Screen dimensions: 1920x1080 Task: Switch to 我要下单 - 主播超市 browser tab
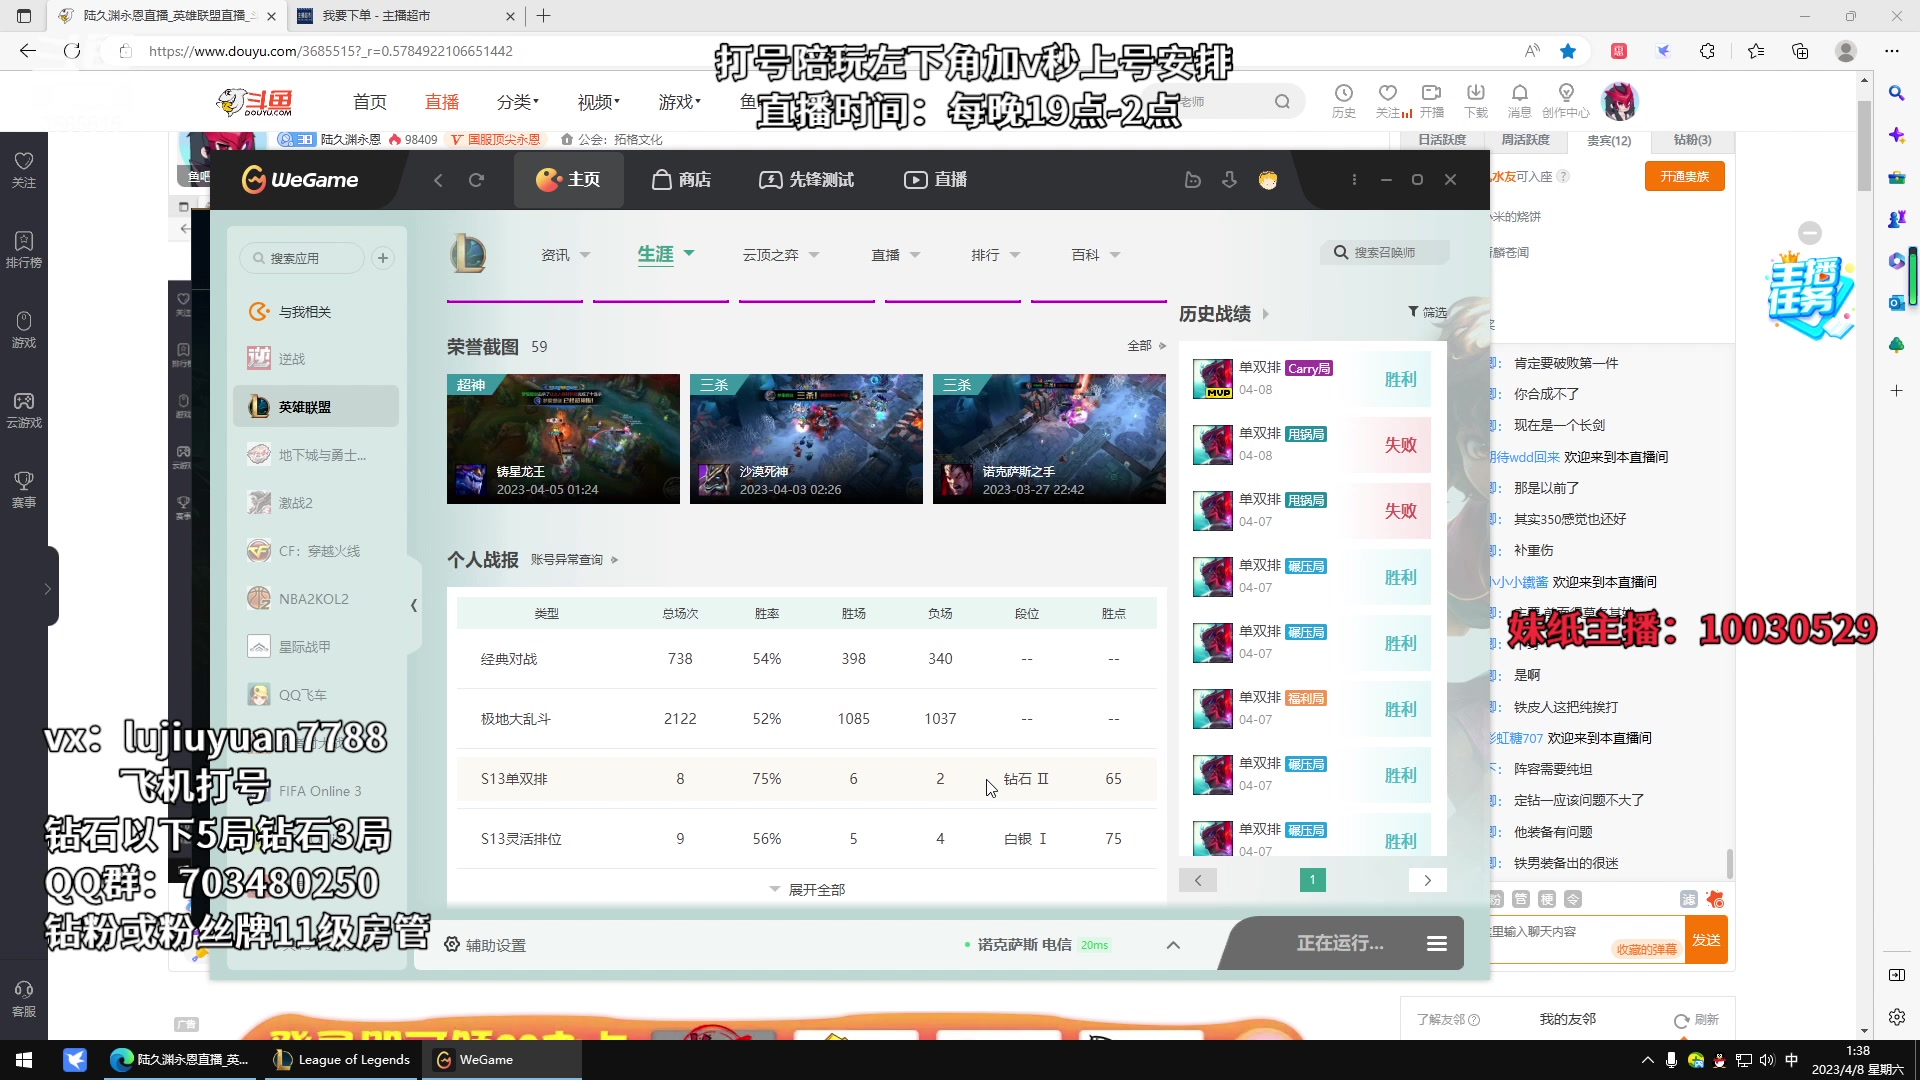point(404,16)
